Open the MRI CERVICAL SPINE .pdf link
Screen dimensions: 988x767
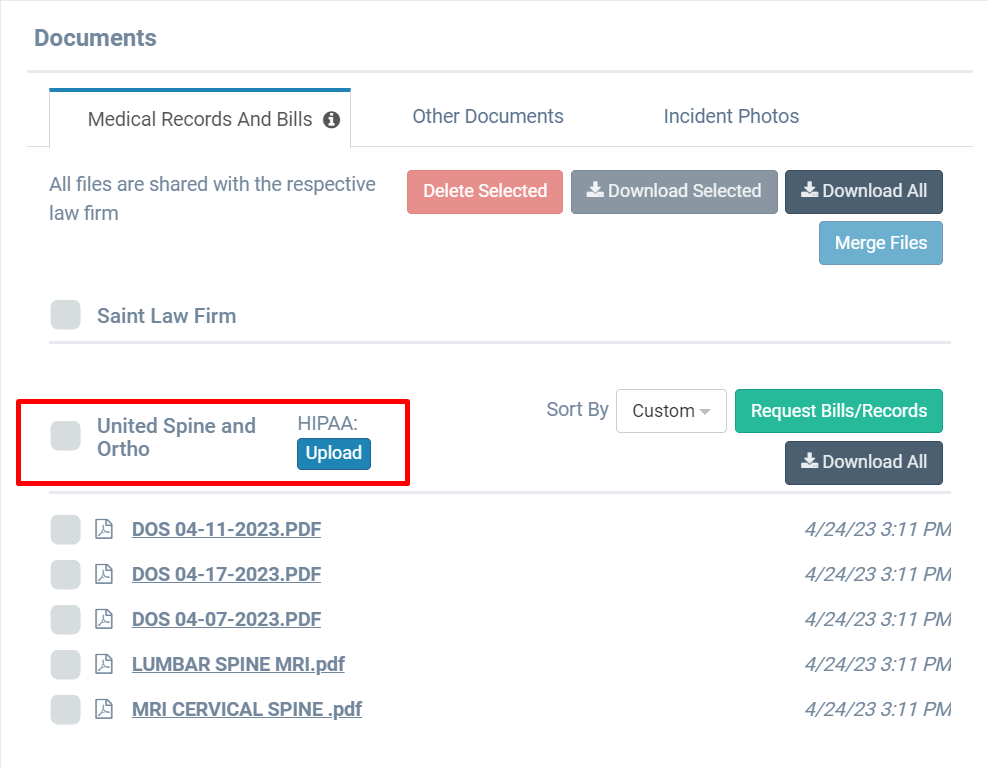247,710
